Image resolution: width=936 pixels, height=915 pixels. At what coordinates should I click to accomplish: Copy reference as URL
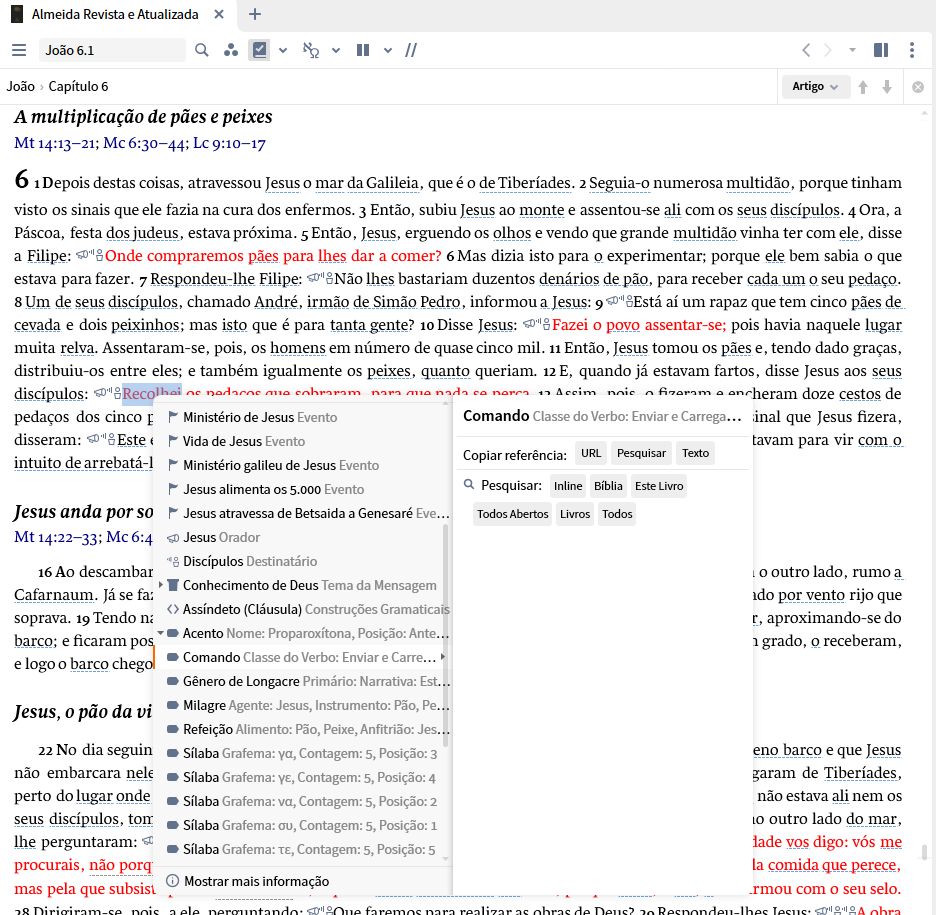[x=591, y=453]
